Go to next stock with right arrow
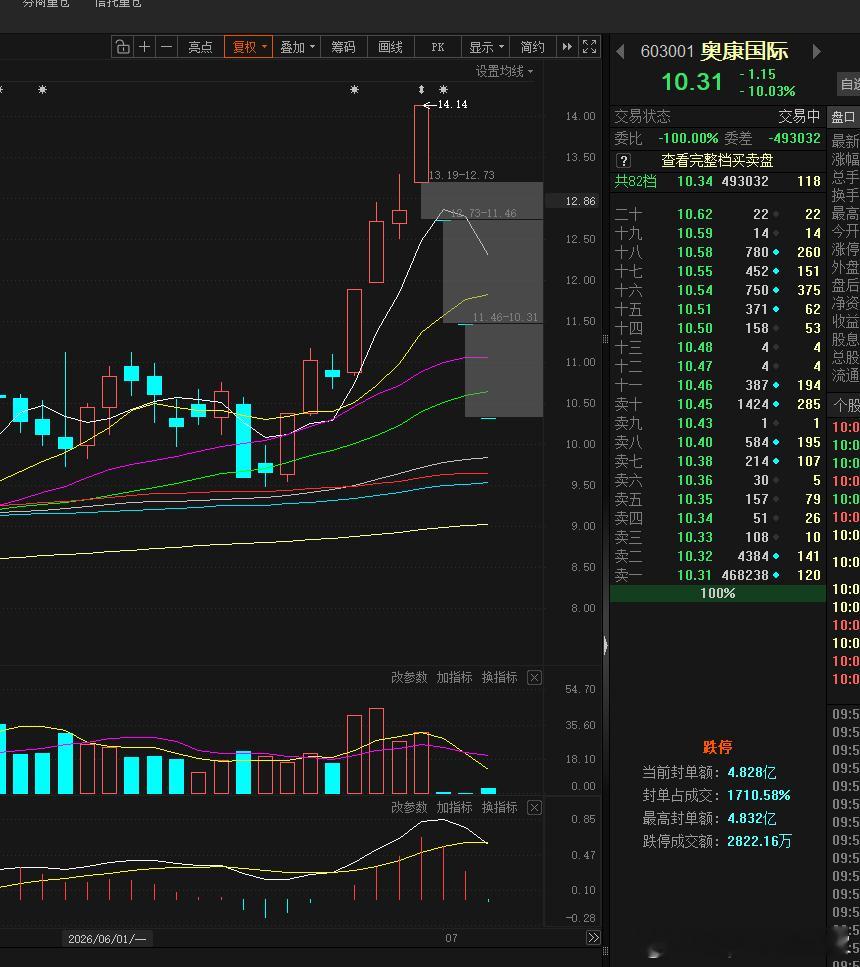860x967 pixels. click(x=817, y=52)
